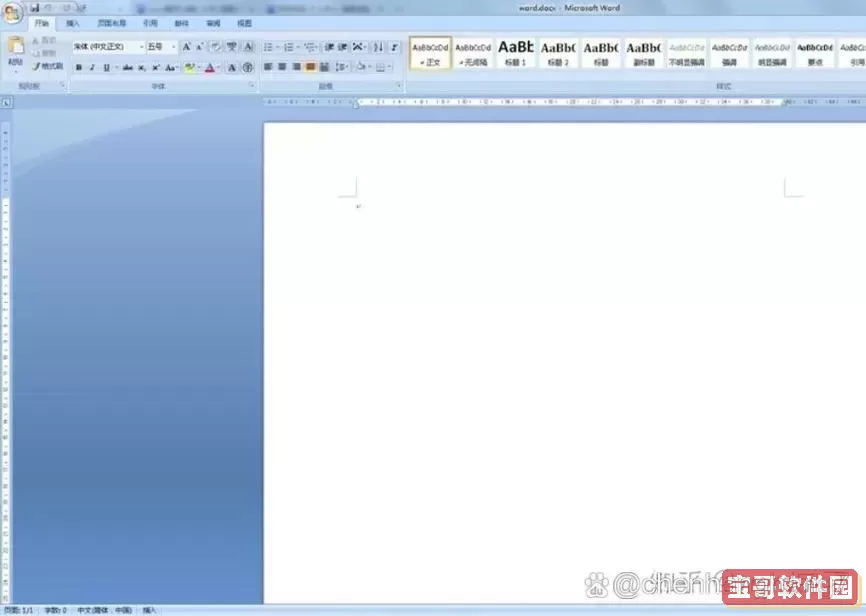
Task: Apply the 标题 2 style
Action: (558, 54)
